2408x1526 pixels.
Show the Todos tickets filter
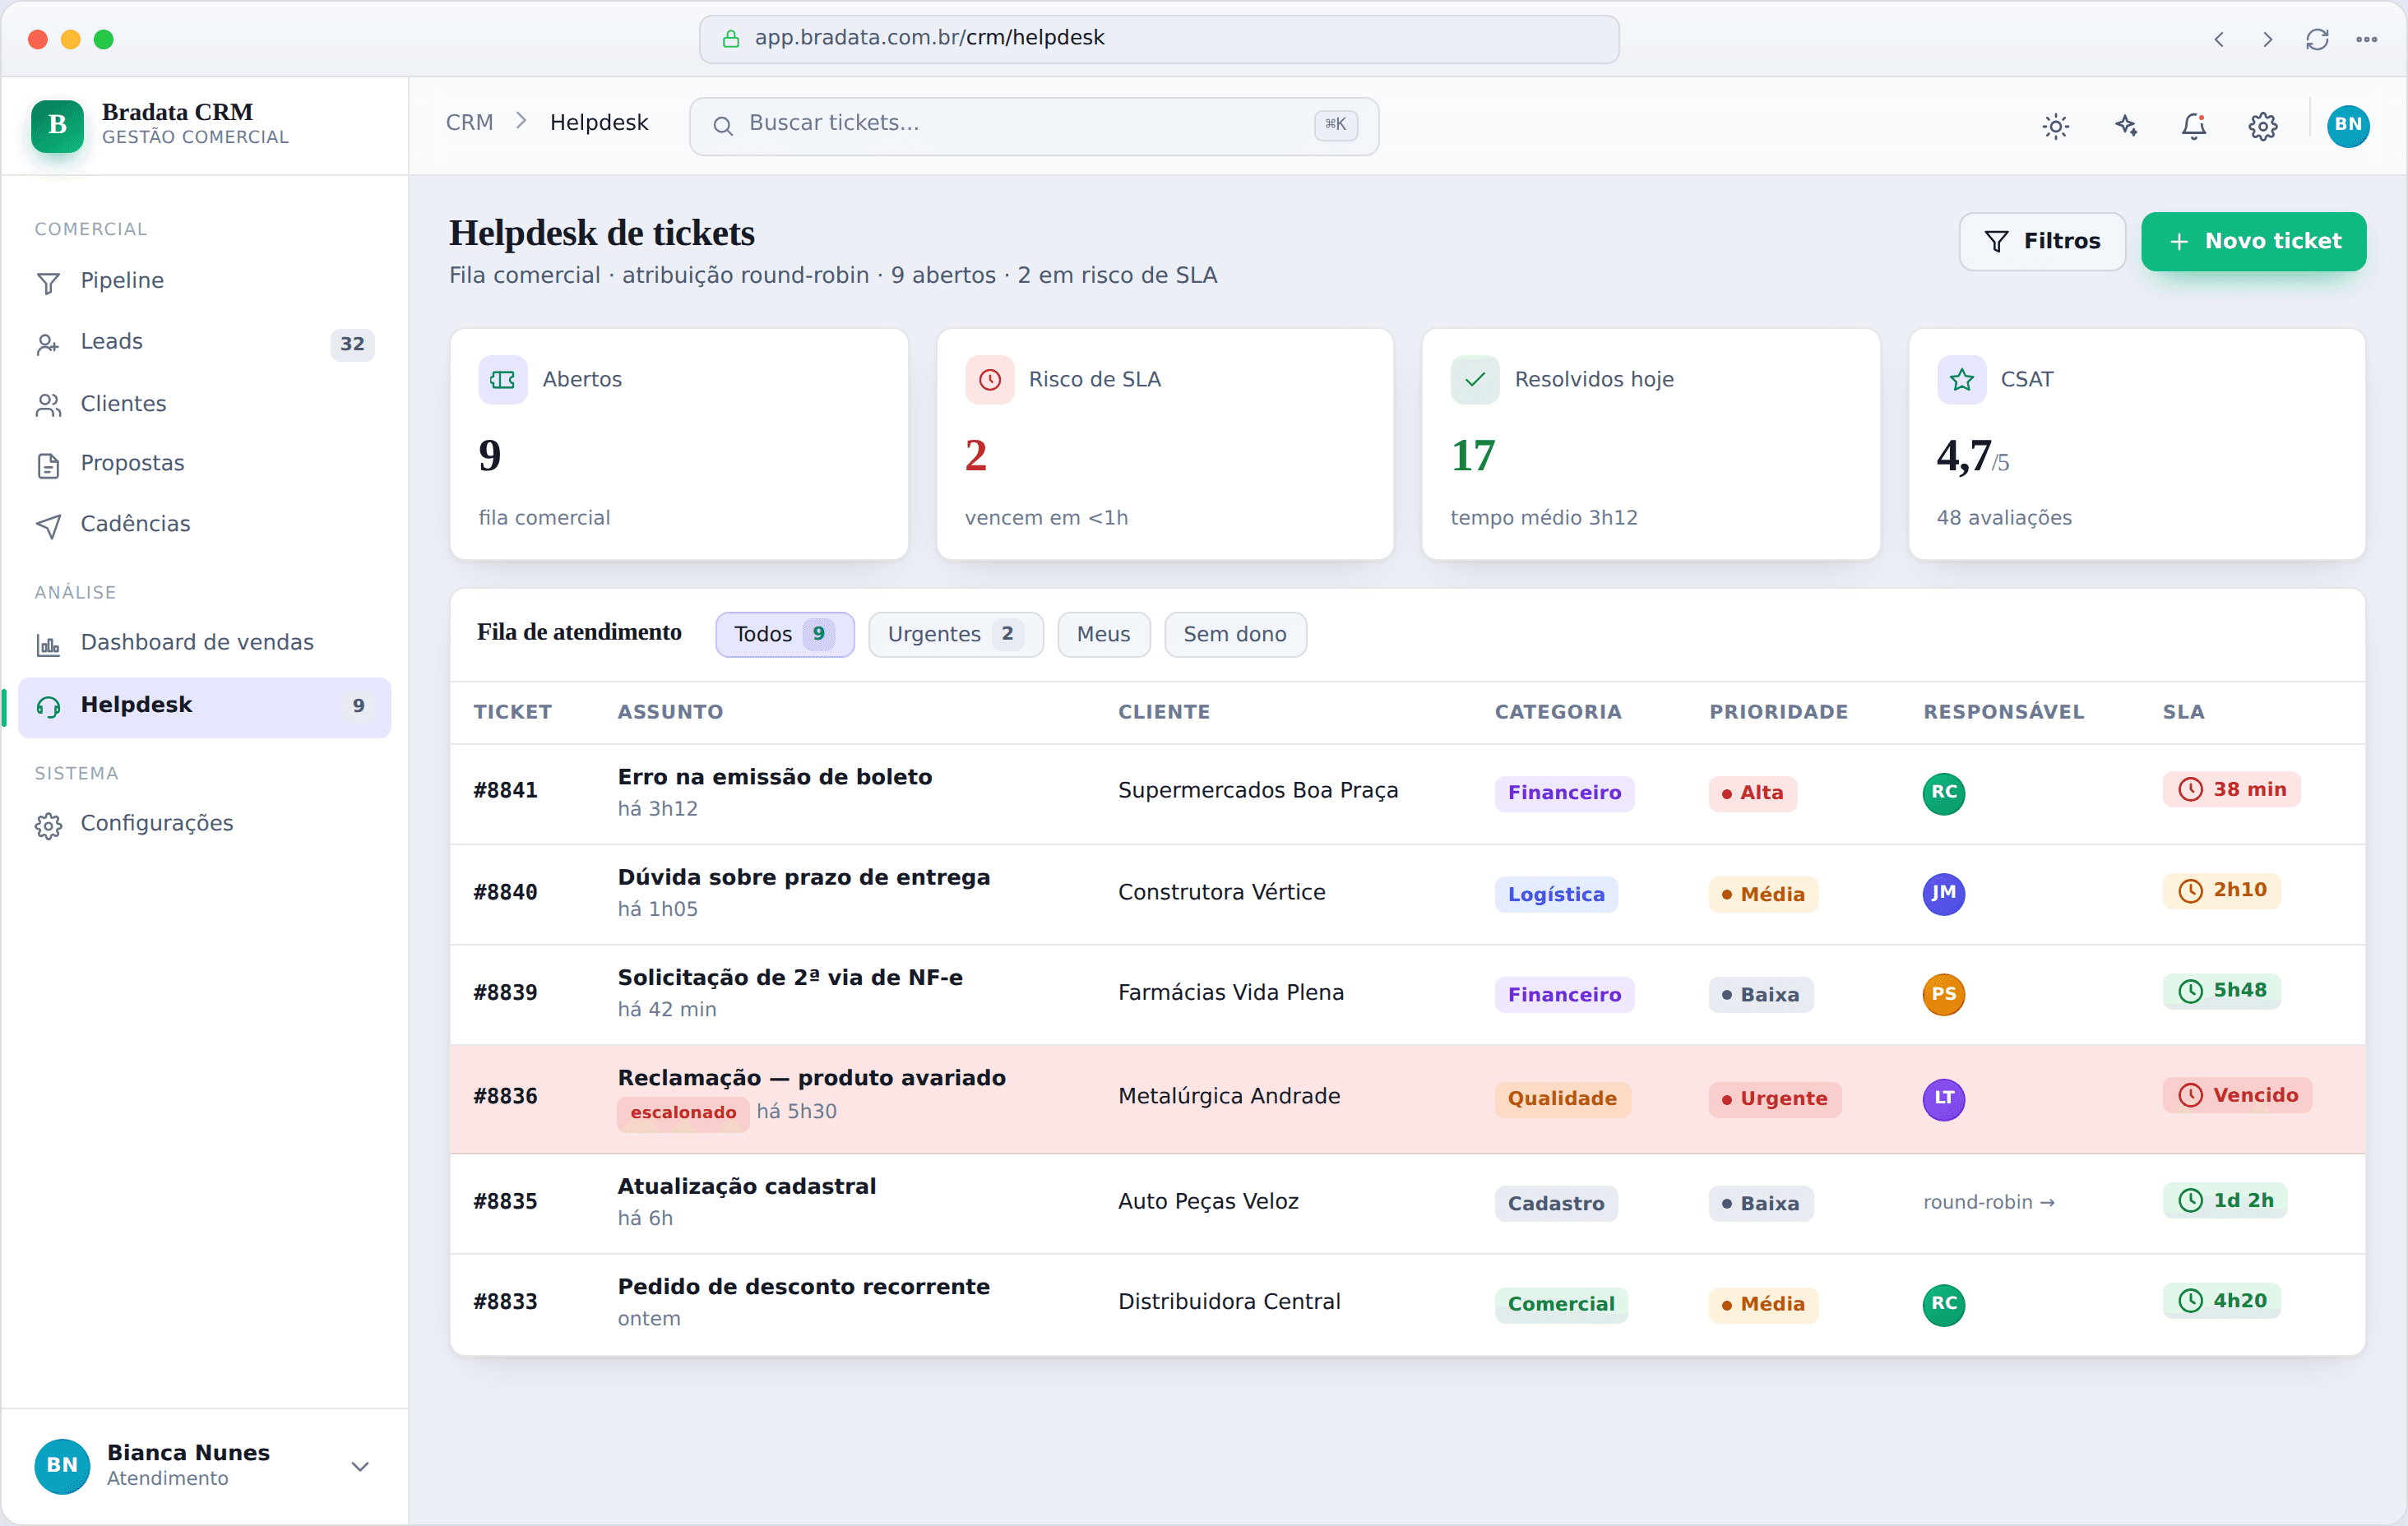[x=784, y=634]
